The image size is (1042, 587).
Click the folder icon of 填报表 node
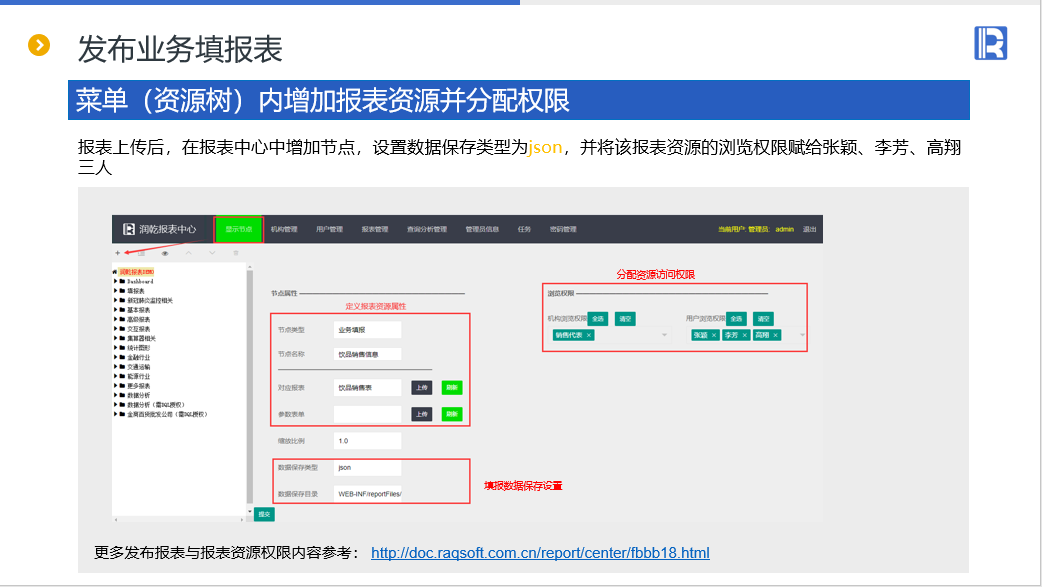[x=122, y=291]
